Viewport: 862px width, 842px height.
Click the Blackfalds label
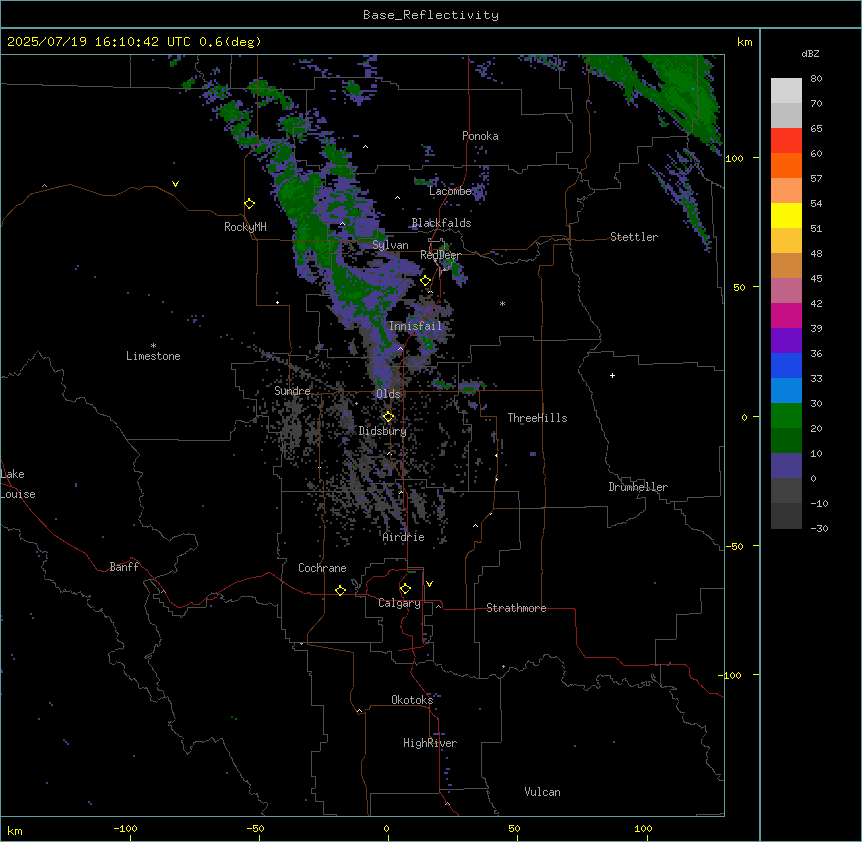pyautogui.click(x=441, y=223)
